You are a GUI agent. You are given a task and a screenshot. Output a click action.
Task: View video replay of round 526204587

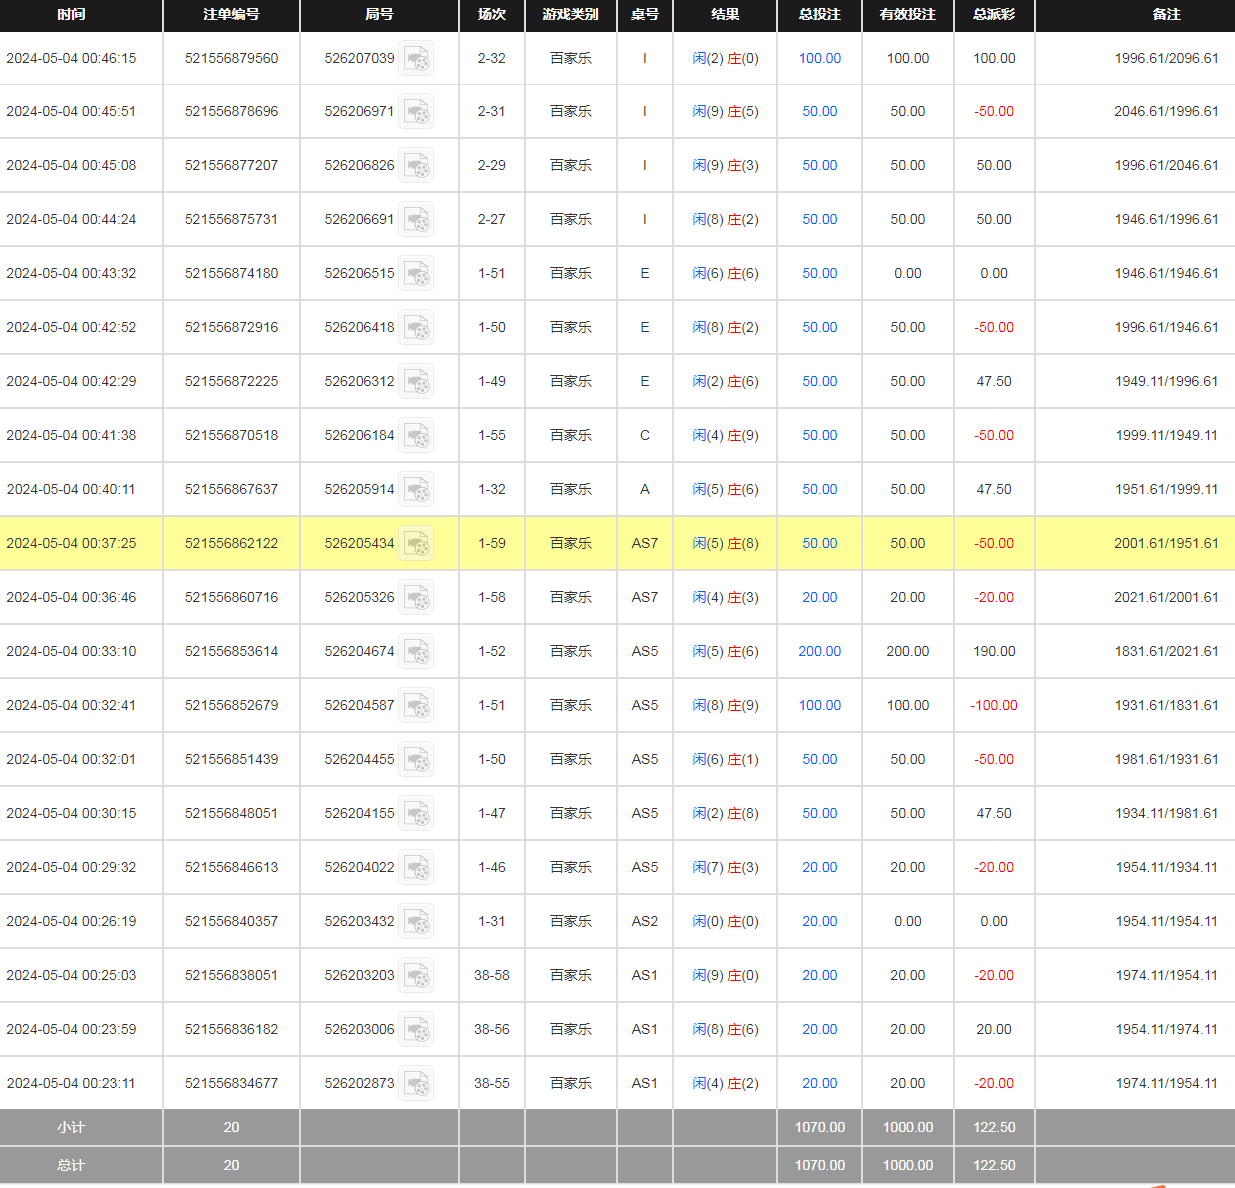pos(417,706)
